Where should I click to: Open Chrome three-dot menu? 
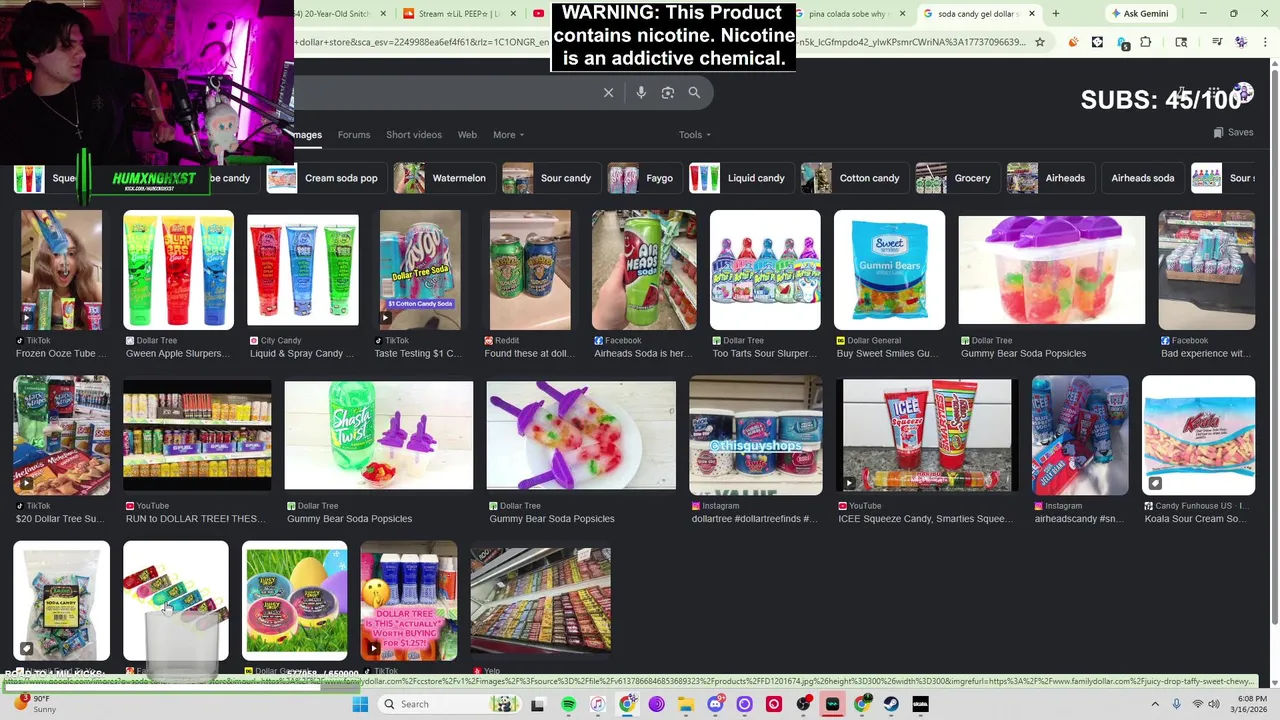tap(1266, 42)
